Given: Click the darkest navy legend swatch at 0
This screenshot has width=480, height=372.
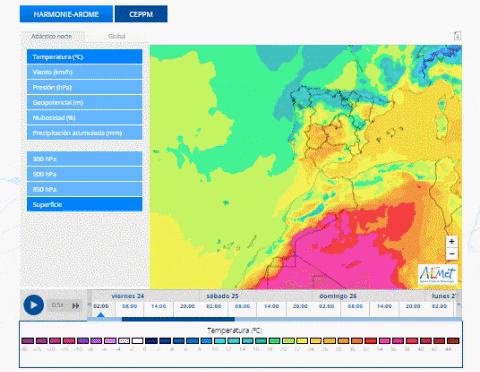Looking at the screenshot, I should [151, 341].
